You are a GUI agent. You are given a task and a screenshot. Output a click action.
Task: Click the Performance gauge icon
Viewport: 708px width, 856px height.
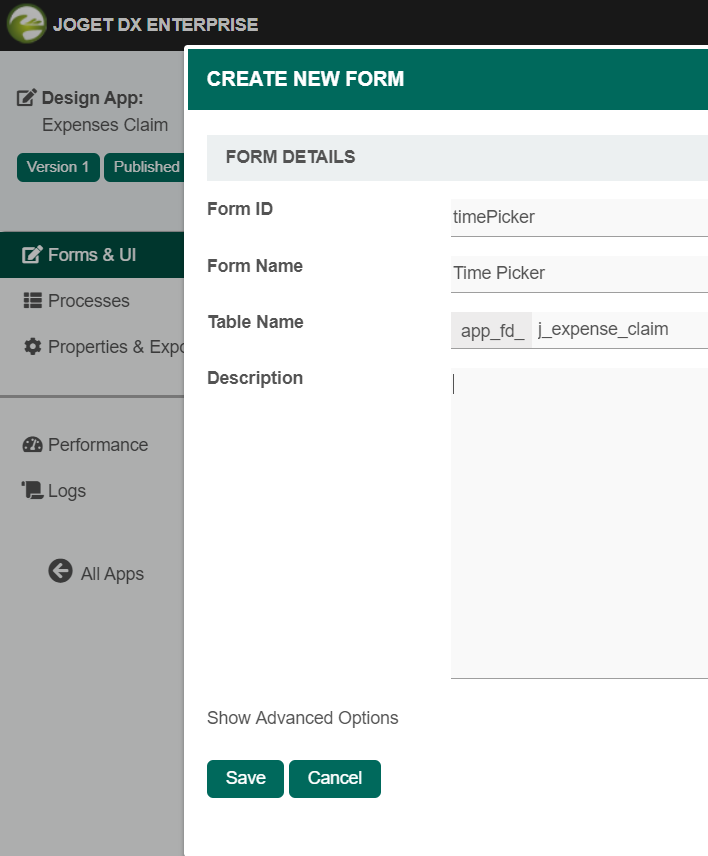32,444
